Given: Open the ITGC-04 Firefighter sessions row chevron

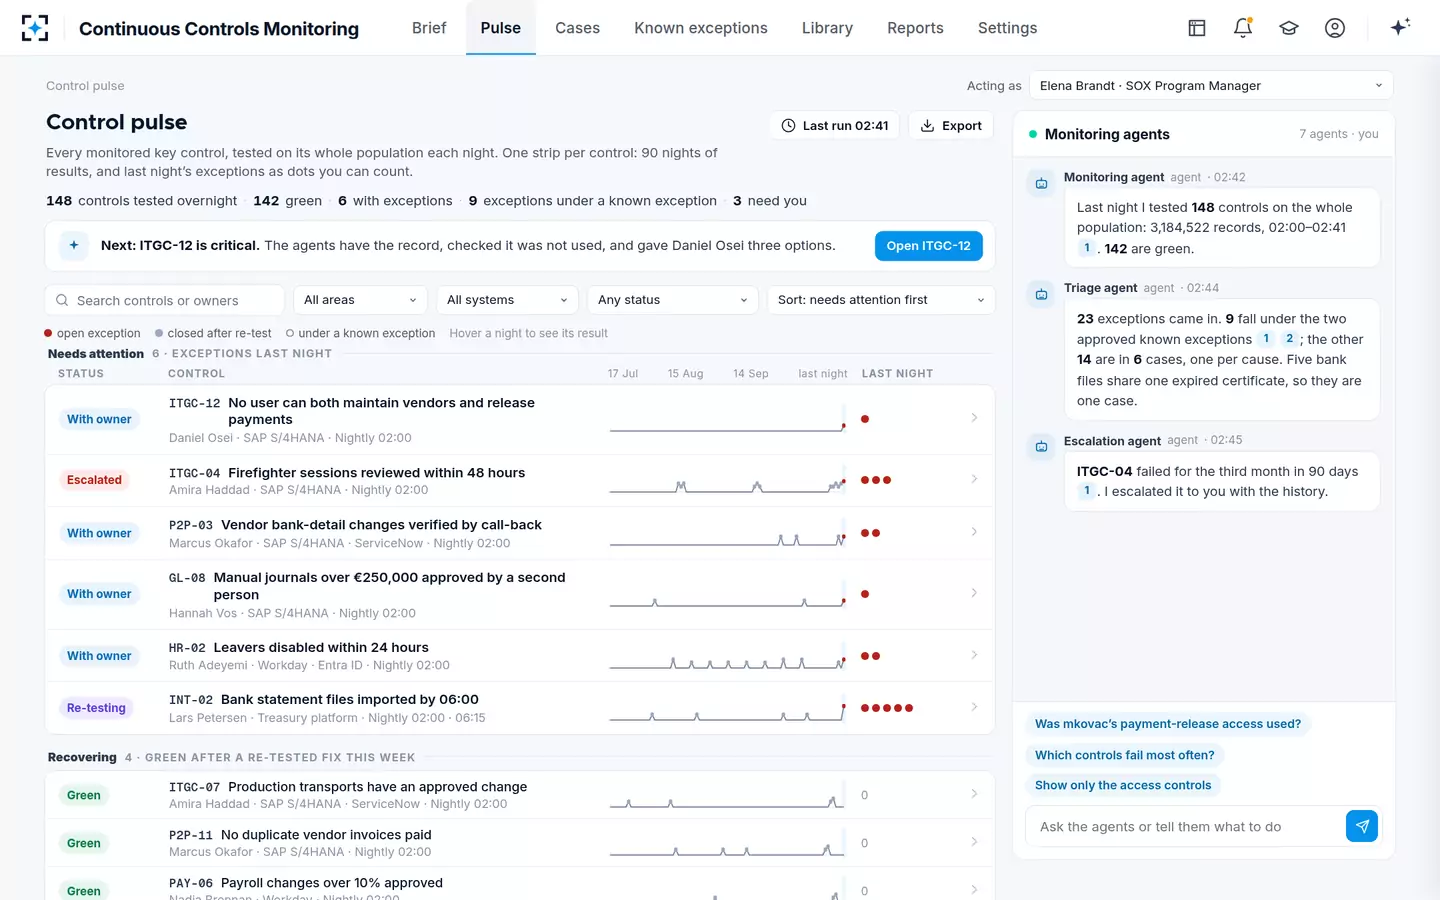Looking at the screenshot, I should tap(974, 479).
